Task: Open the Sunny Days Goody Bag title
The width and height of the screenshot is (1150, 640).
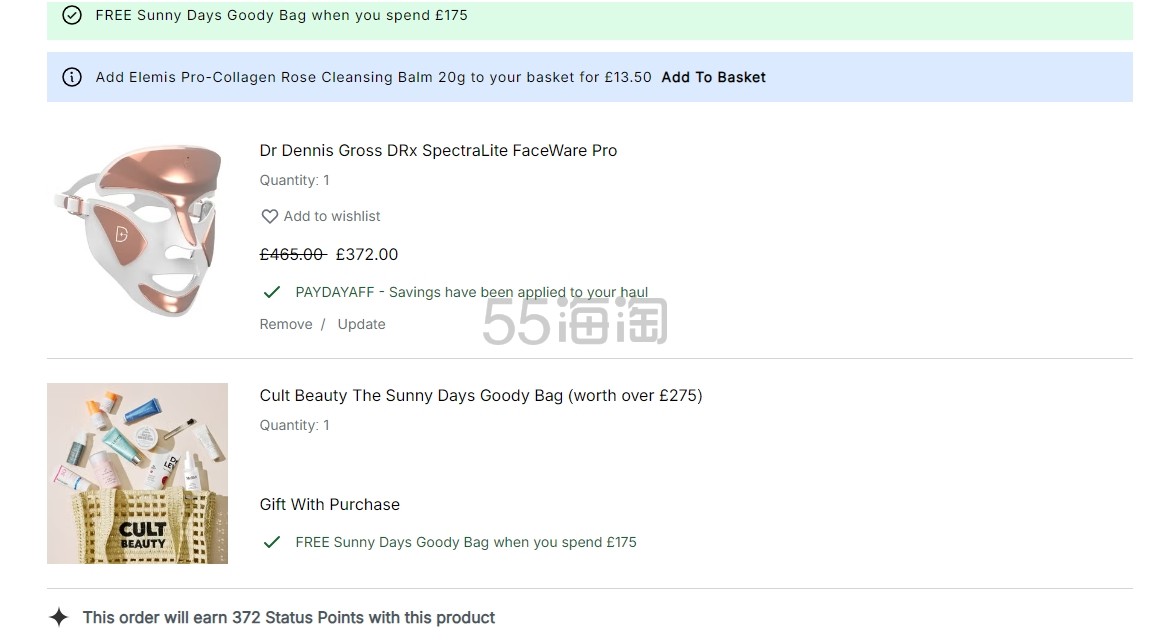Action: (x=481, y=396)
